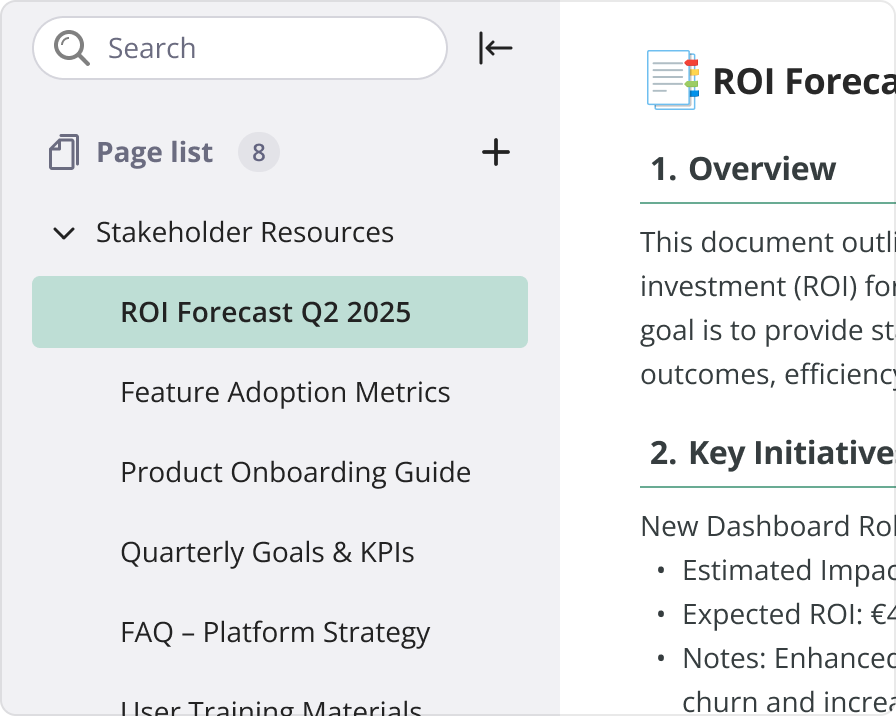Add a new page with plus icon
Image resolution: width=896 pixels, height=716 pixels.
496,153
